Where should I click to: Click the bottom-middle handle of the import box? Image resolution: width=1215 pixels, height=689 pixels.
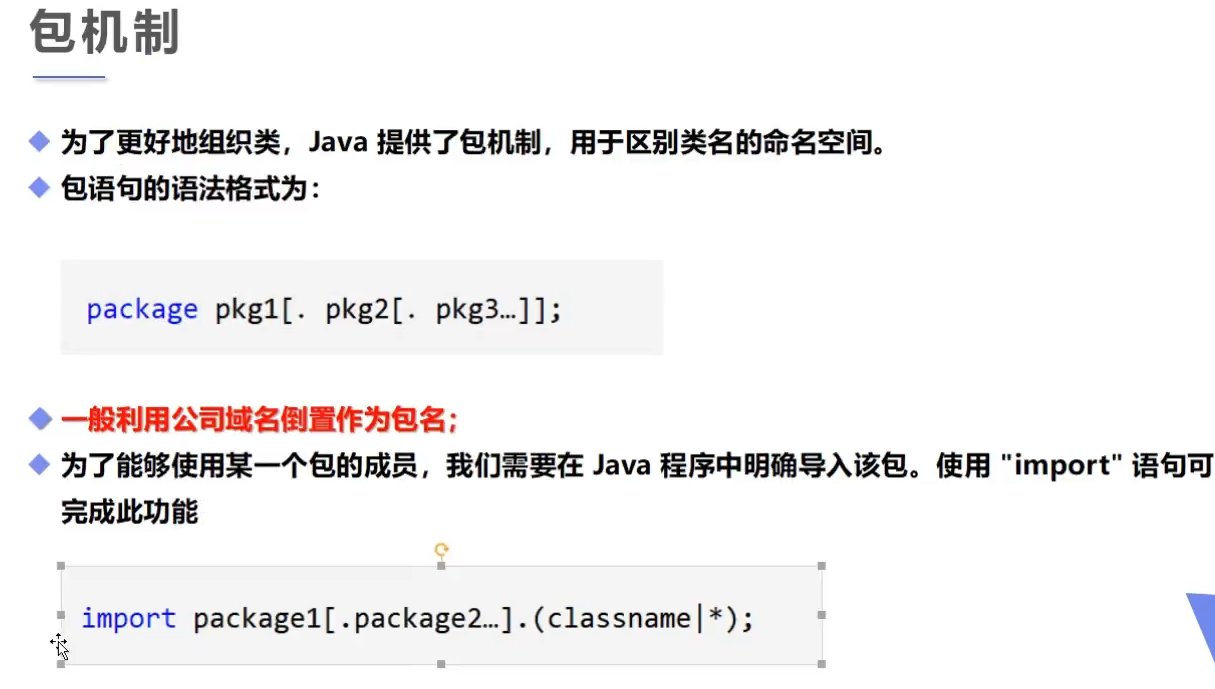coord(441,664)
